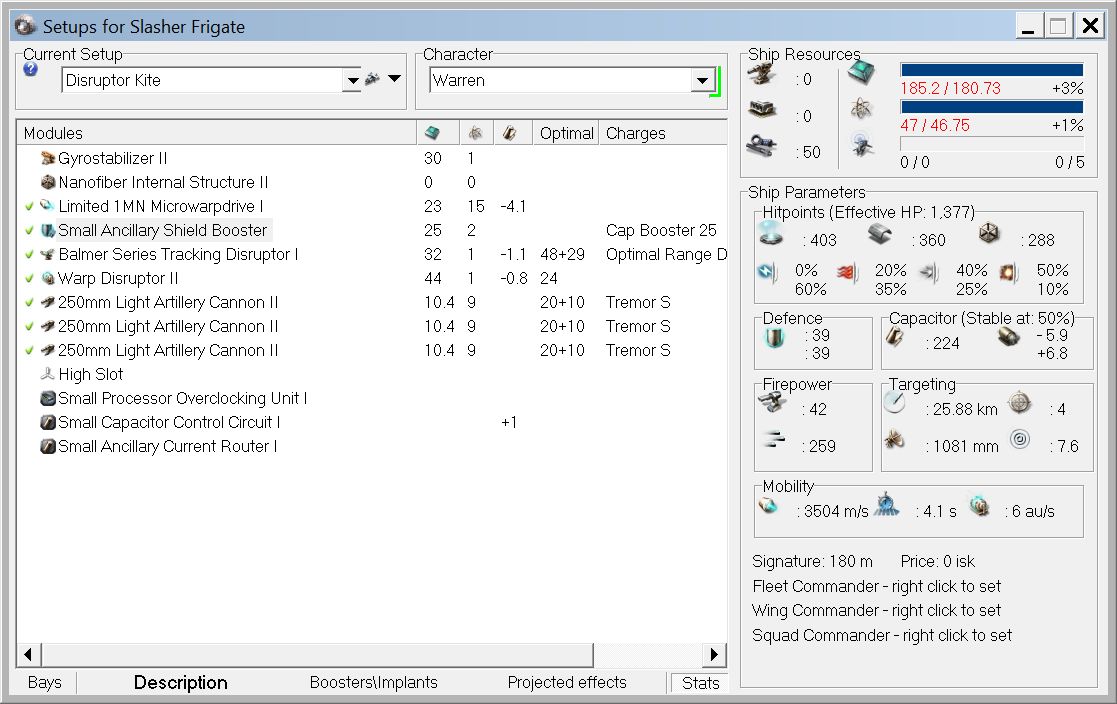Click the targeting range icon
1117x704 pixels.
[x=894, y=403]
